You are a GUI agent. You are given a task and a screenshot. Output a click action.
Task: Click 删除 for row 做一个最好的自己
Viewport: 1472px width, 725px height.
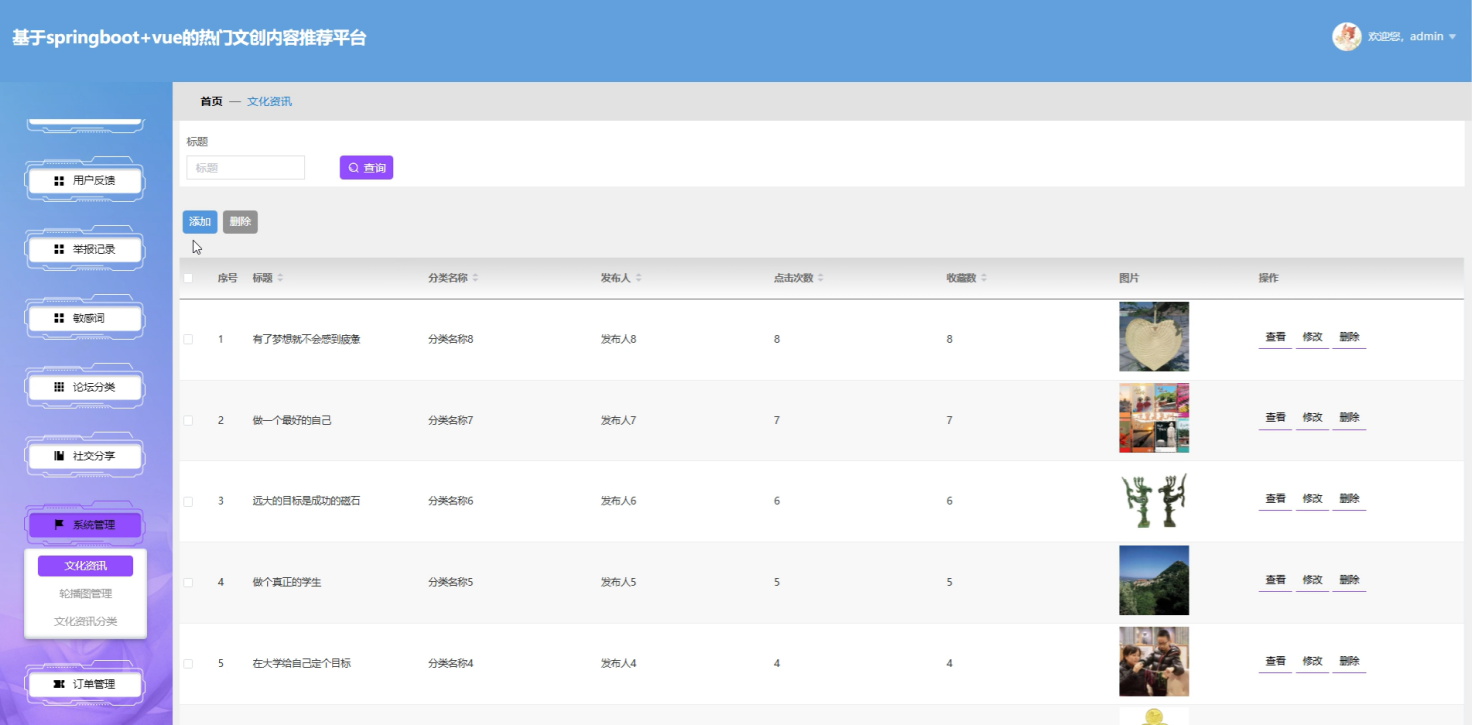pyautogui.click(x=1349, y=418)
